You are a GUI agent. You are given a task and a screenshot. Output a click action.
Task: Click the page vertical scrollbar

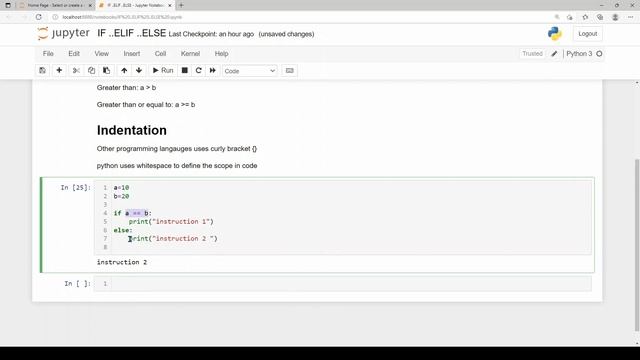click(x=637, y=245)
